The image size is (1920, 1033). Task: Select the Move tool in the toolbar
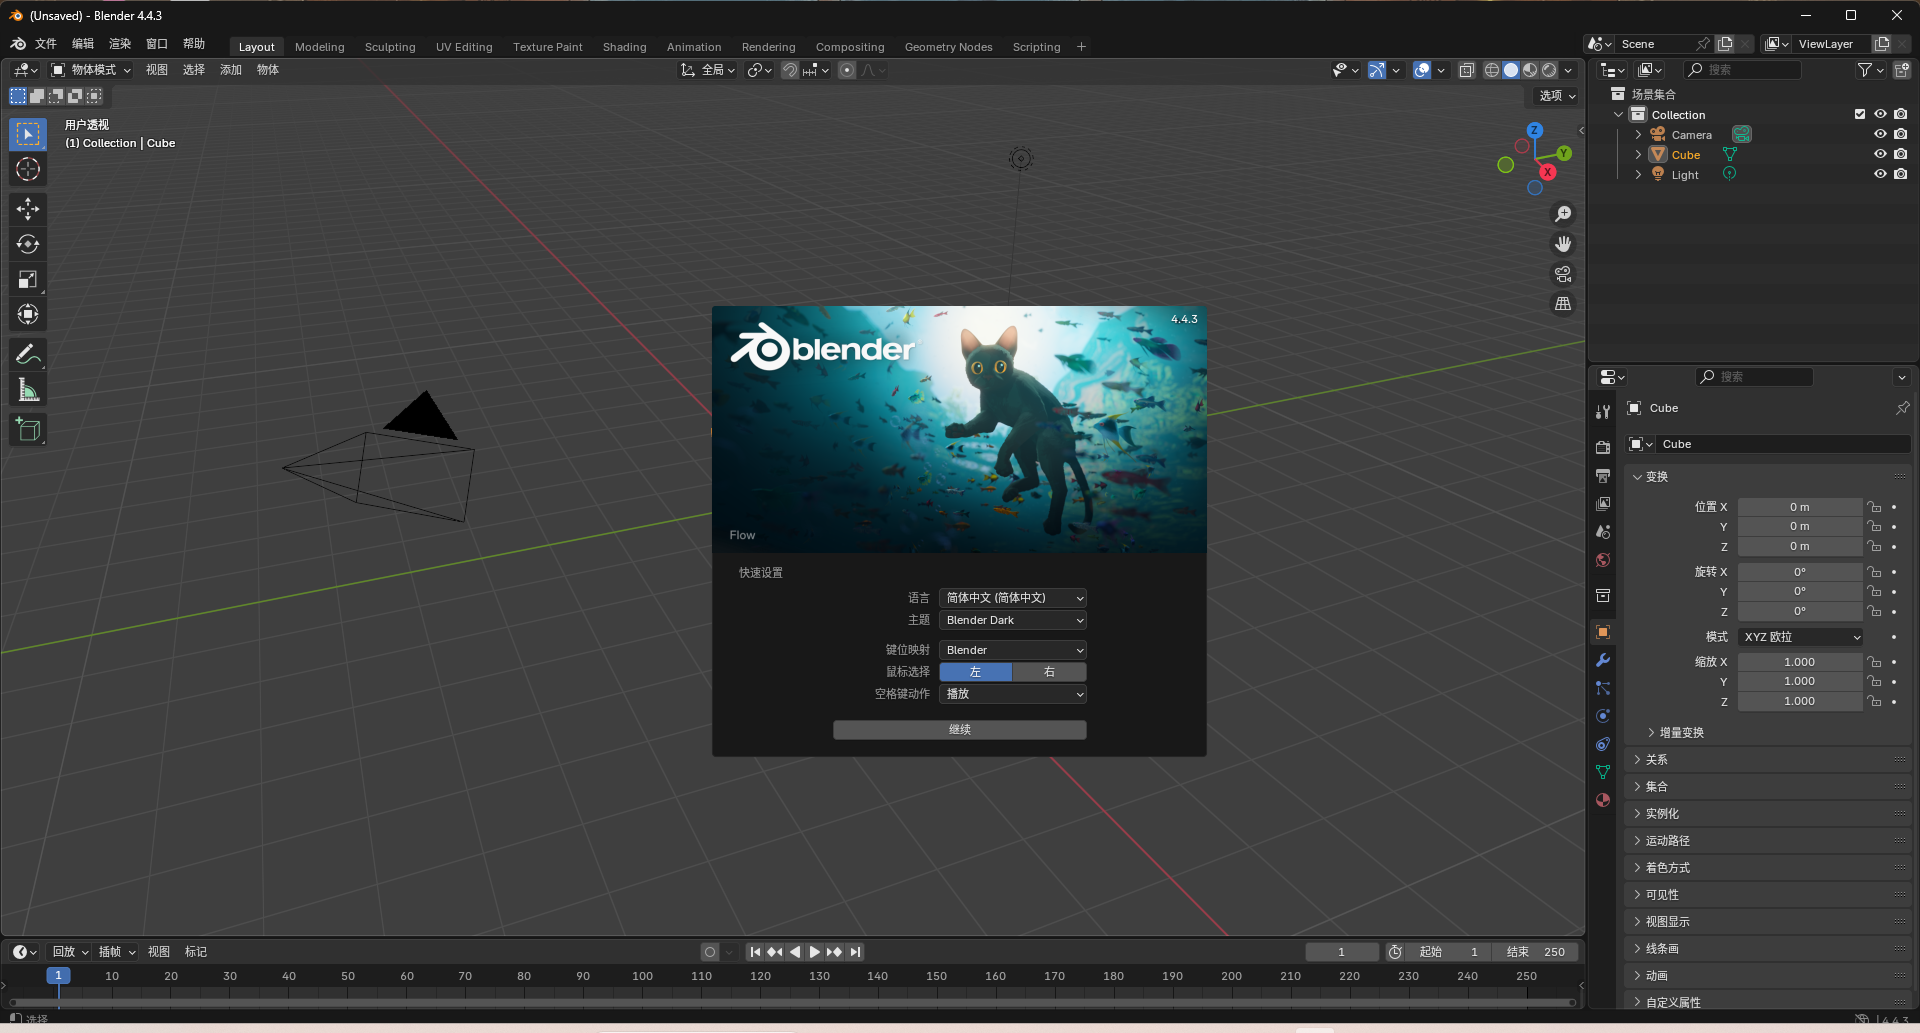27,209
